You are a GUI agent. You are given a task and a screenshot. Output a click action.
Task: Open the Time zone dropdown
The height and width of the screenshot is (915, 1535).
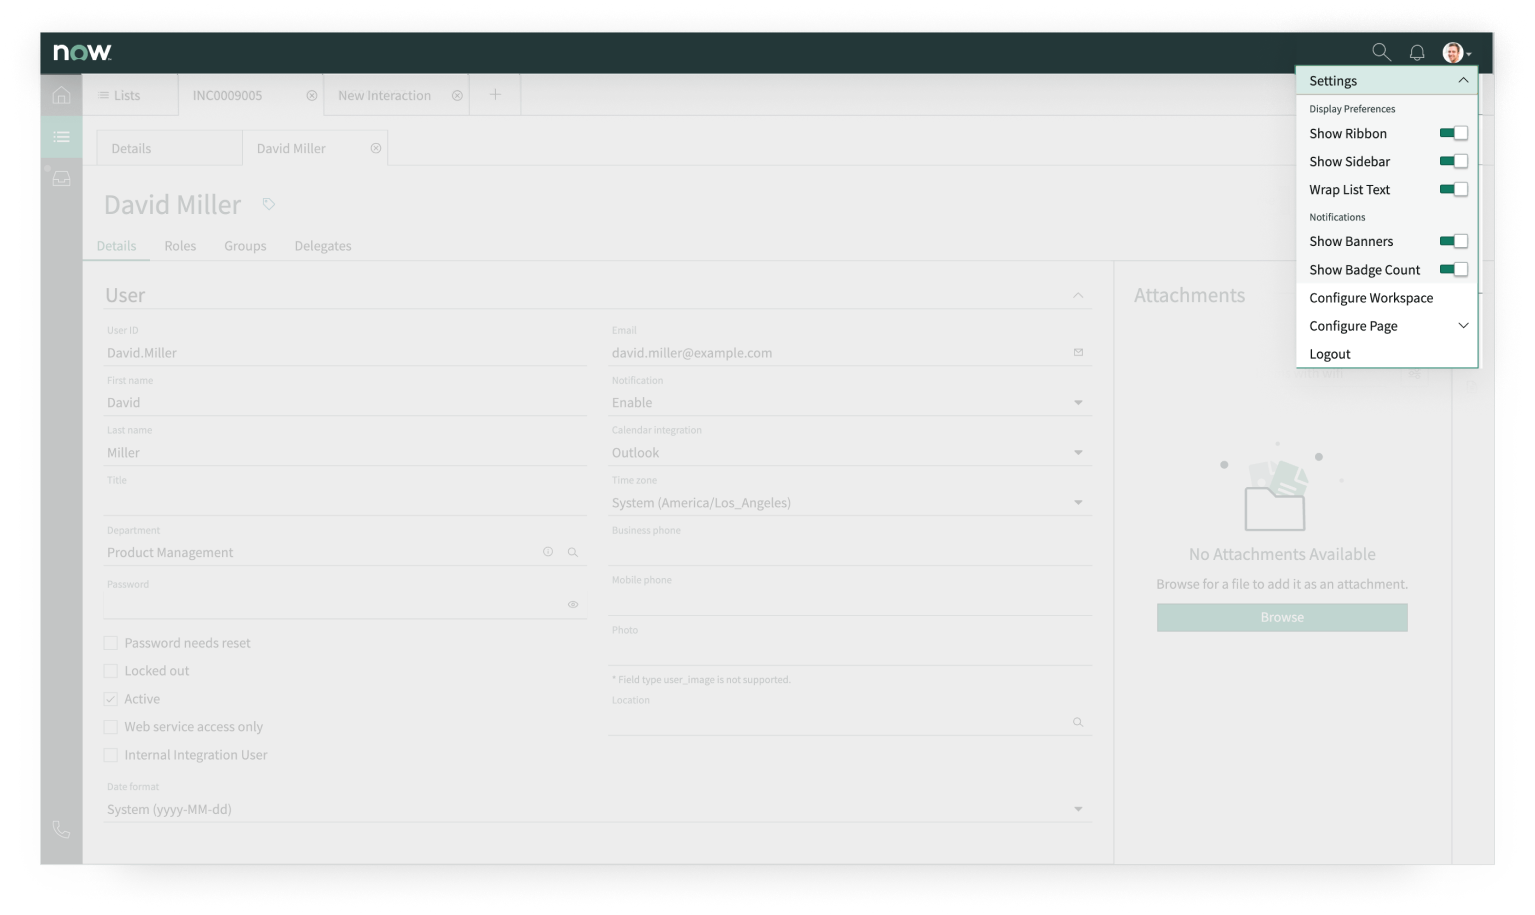[x=849, y=502]
